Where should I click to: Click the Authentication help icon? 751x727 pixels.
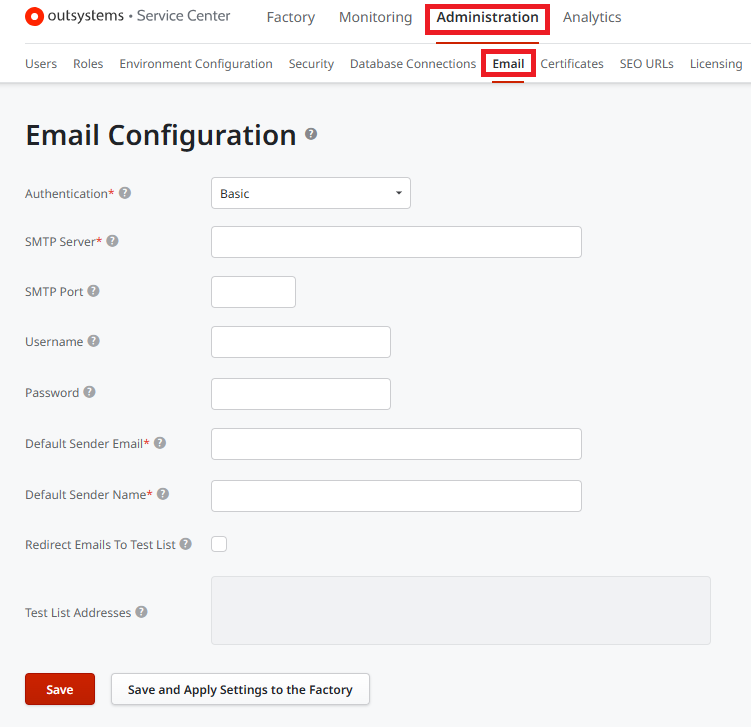coord(125,193)
